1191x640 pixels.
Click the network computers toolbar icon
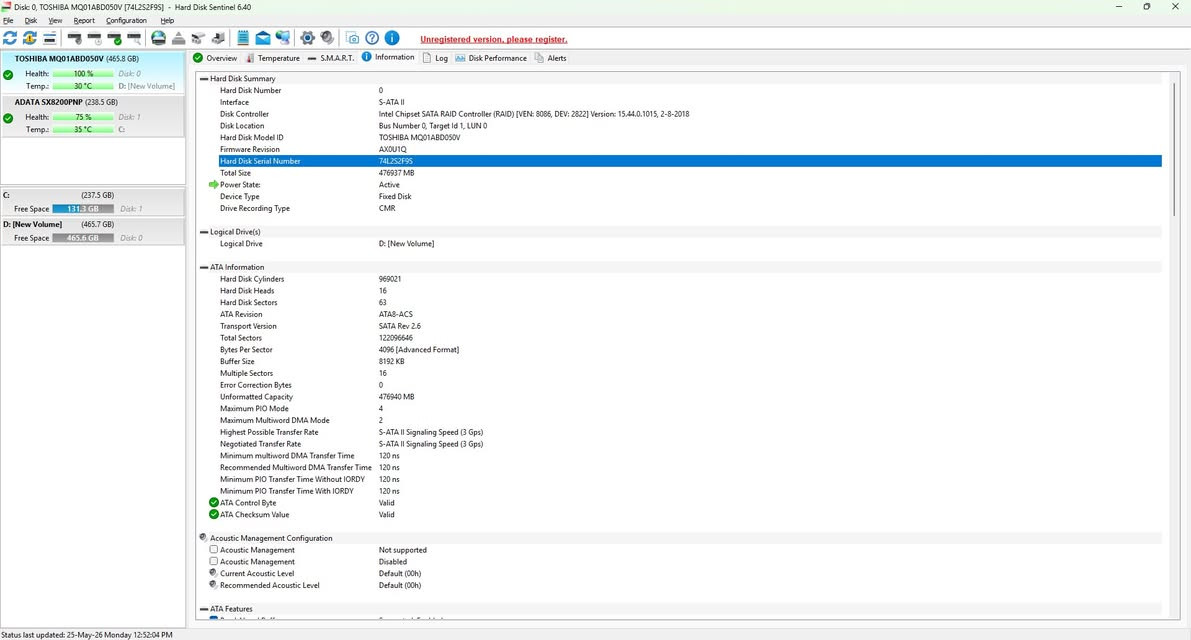(x=283, y=38)
